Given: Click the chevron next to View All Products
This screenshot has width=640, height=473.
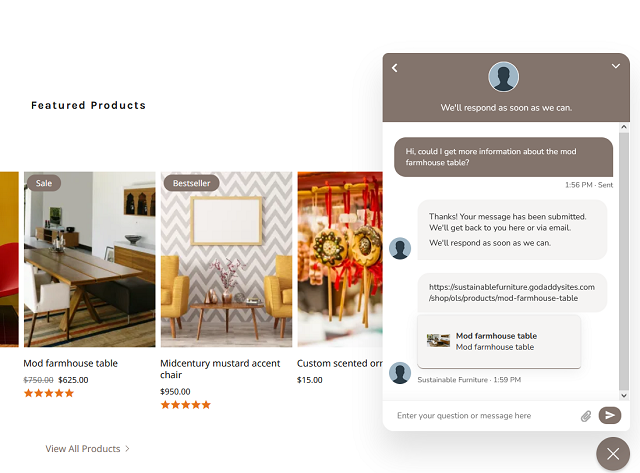Looking at the screenshot, I should point(127,449).
